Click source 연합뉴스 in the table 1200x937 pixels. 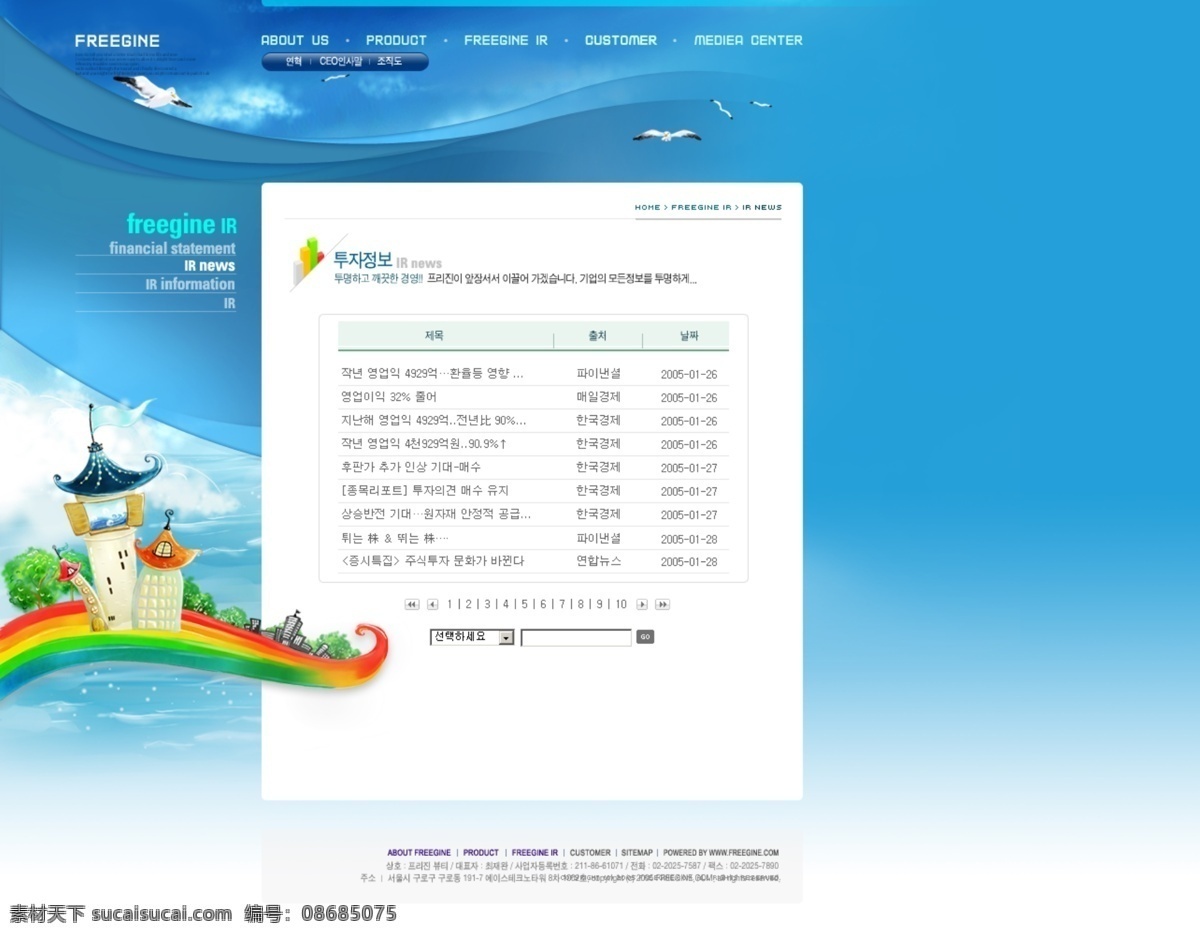[x=598, y=561]
